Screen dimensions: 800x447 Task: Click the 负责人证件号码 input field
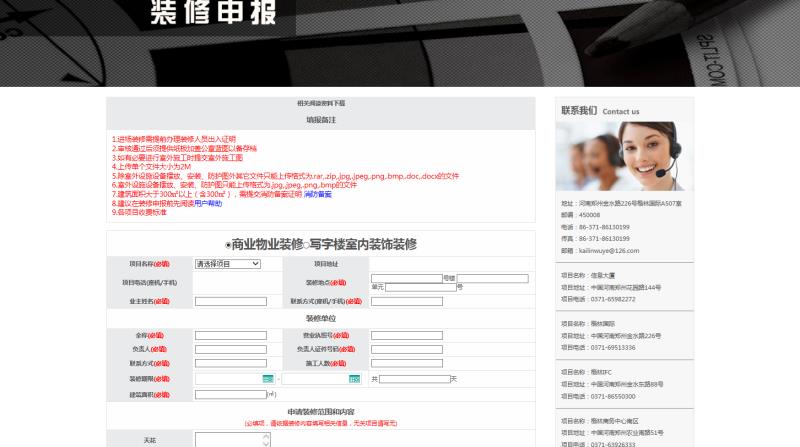[406, 350]
